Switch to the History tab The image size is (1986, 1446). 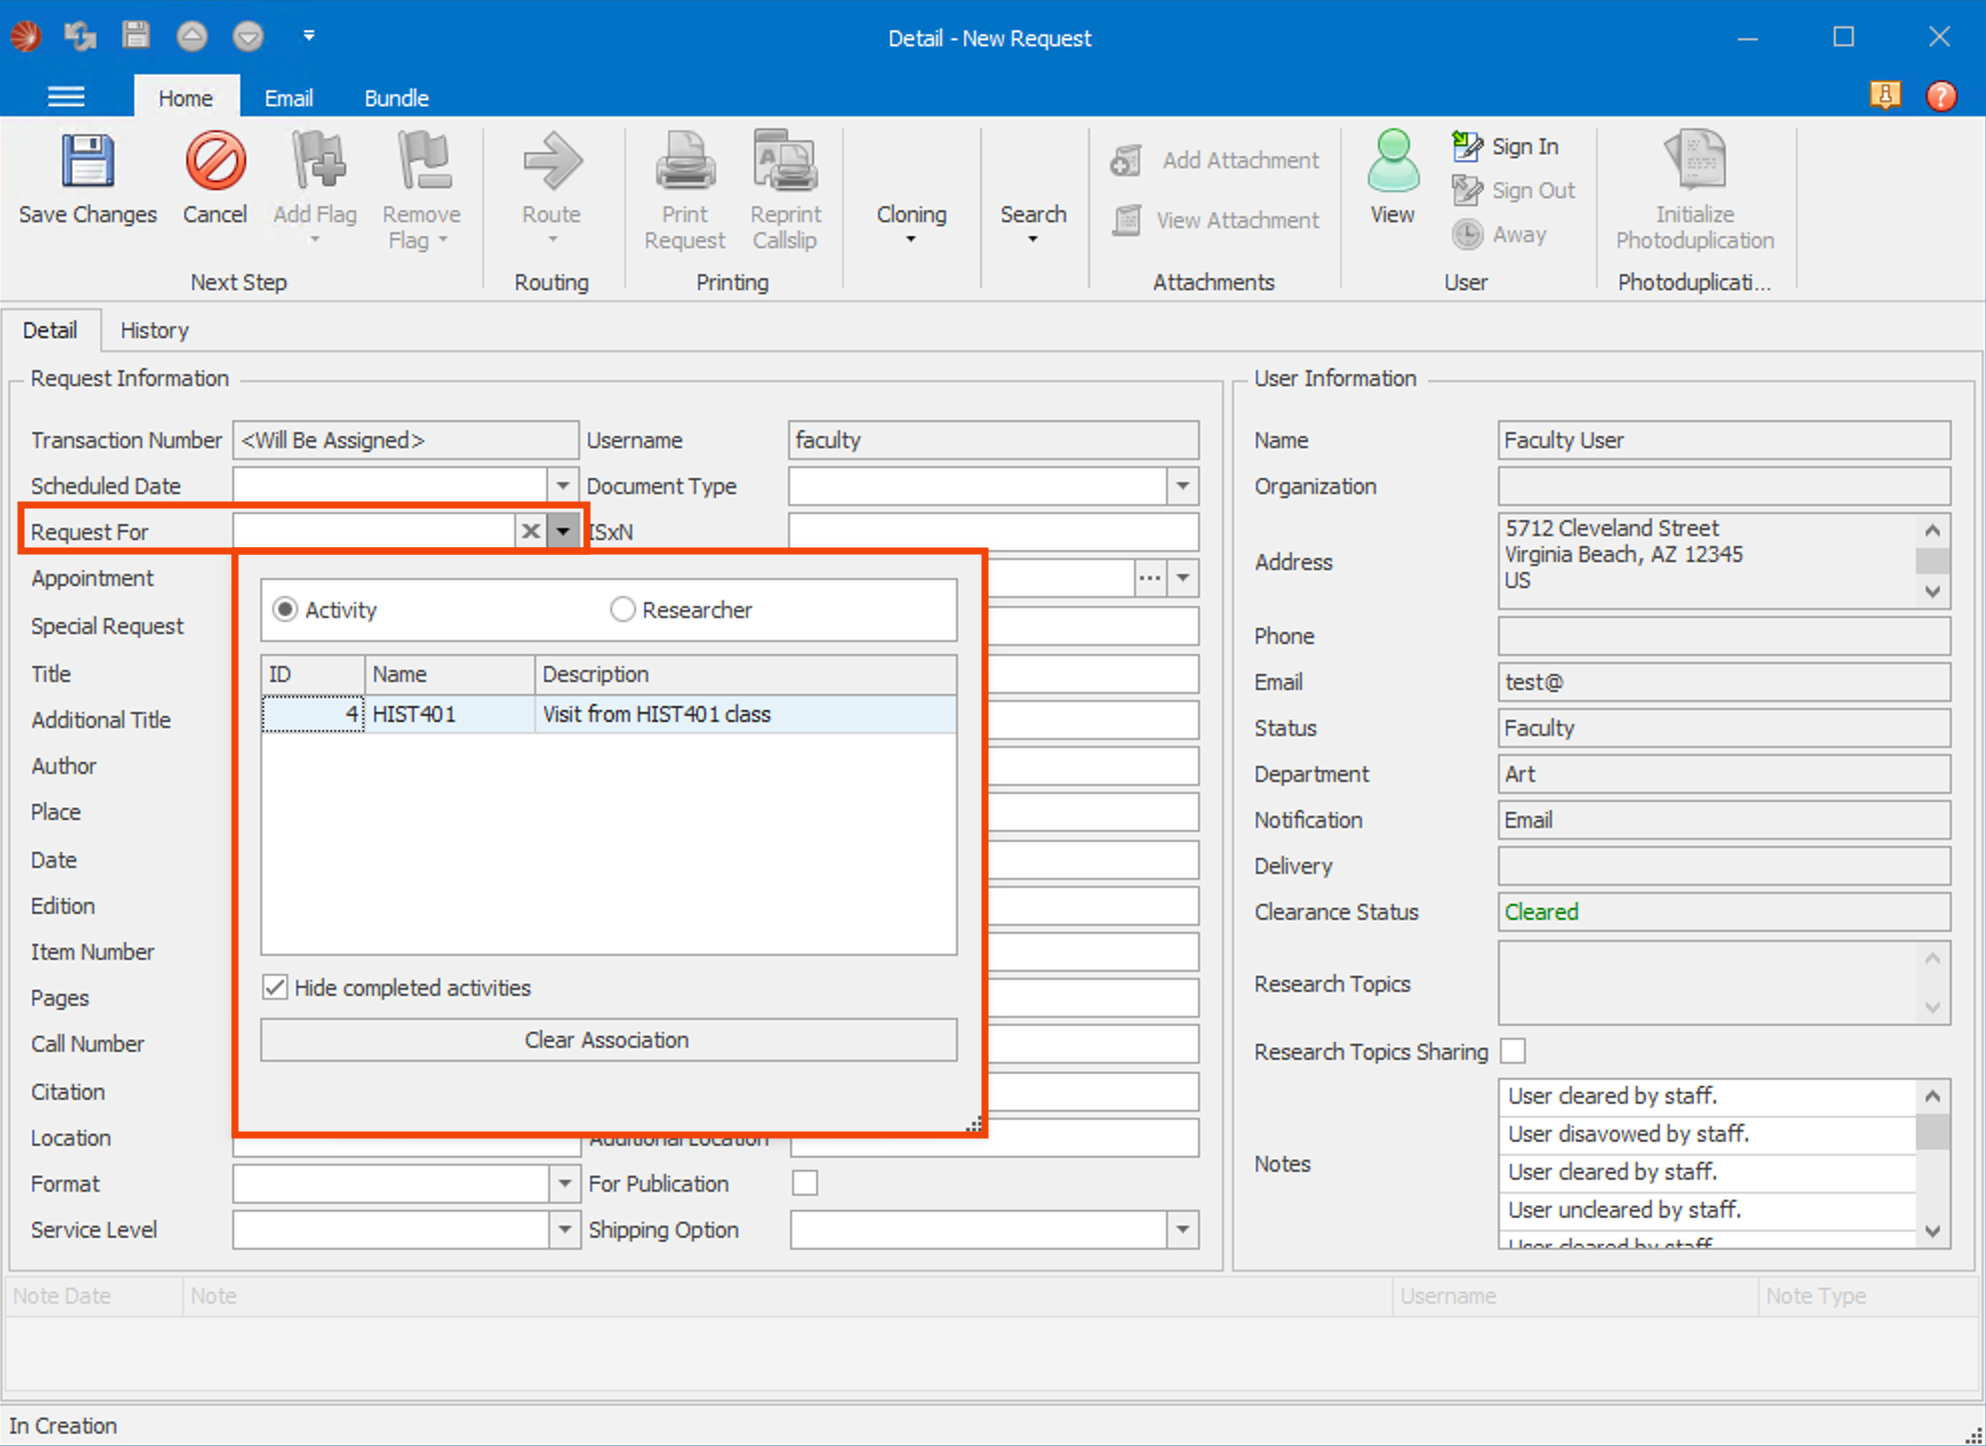click(x=154, y=330)
